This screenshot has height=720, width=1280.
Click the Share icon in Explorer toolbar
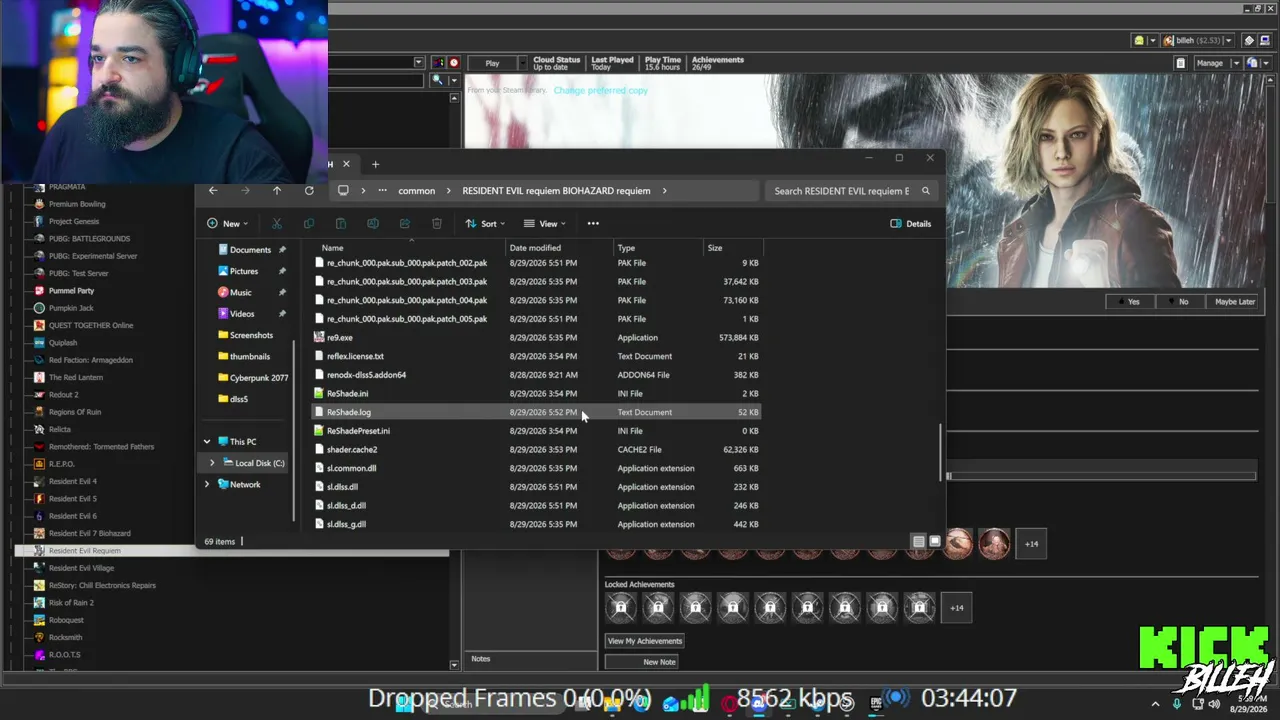click(x=405, y=224)
